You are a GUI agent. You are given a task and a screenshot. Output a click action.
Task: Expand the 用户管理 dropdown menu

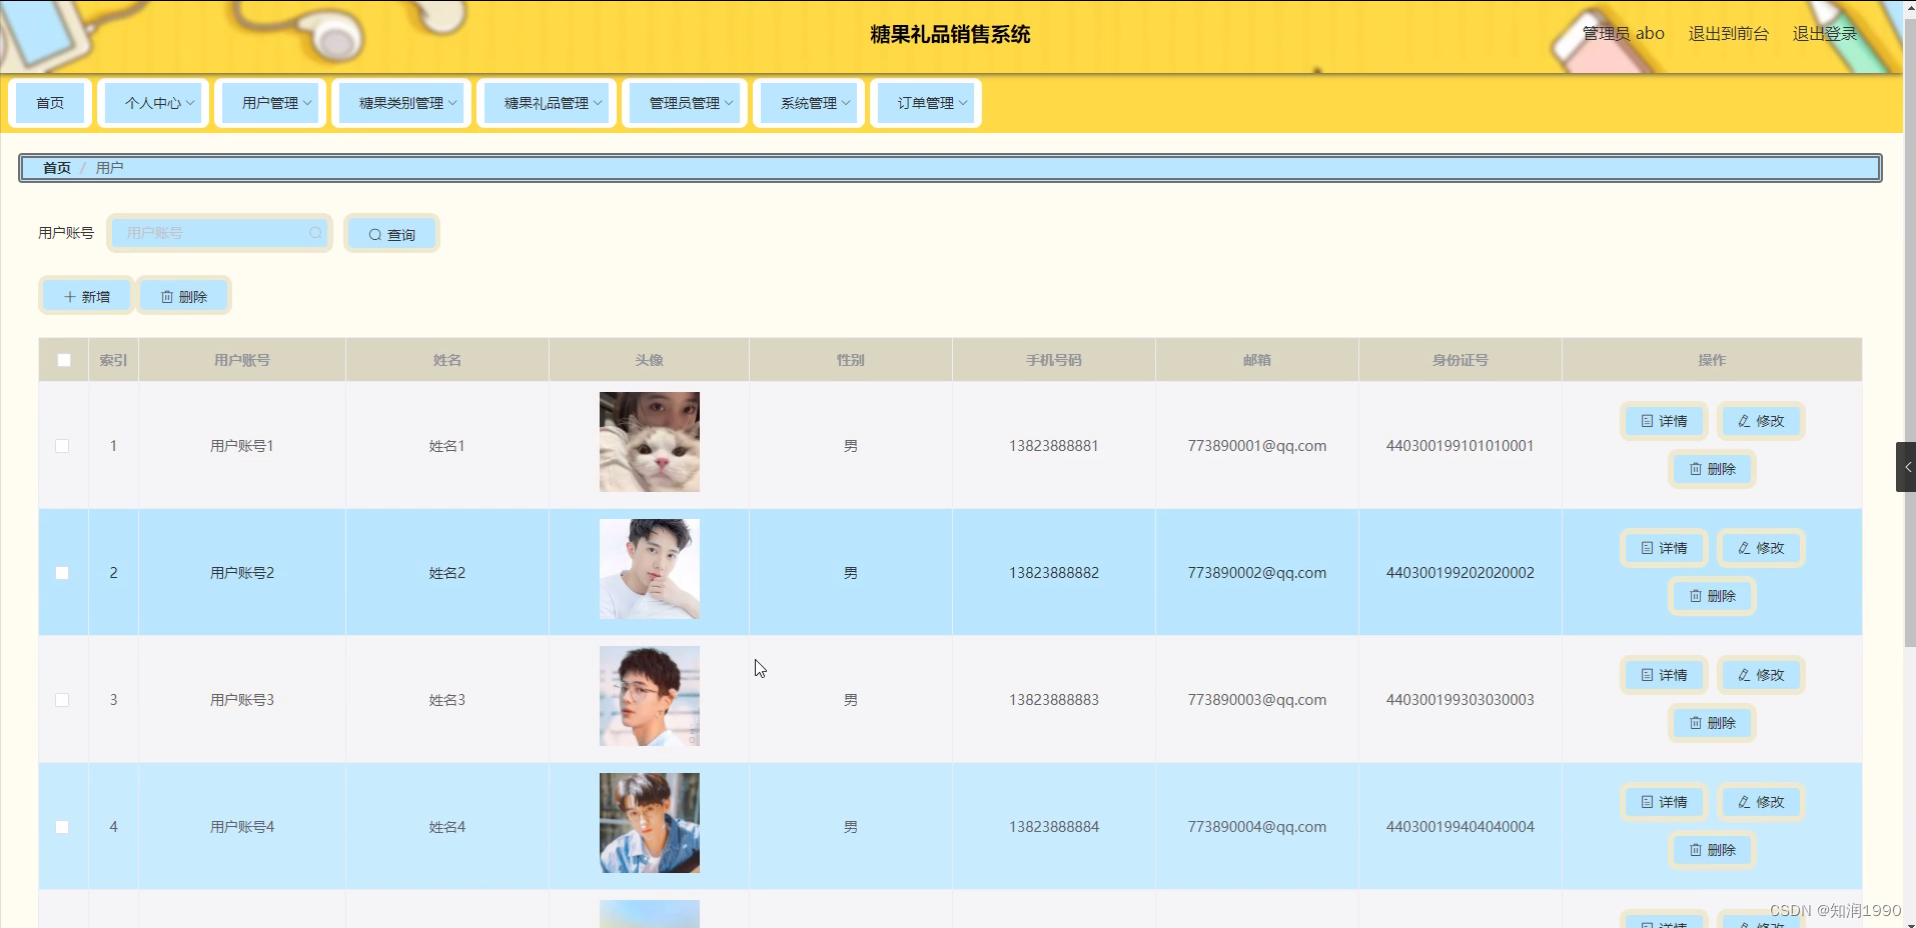[x=269, y=102]
